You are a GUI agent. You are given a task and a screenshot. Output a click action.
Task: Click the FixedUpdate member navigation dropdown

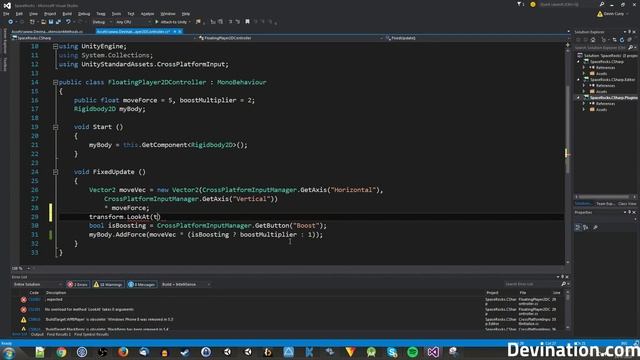[x=474, y=38]
